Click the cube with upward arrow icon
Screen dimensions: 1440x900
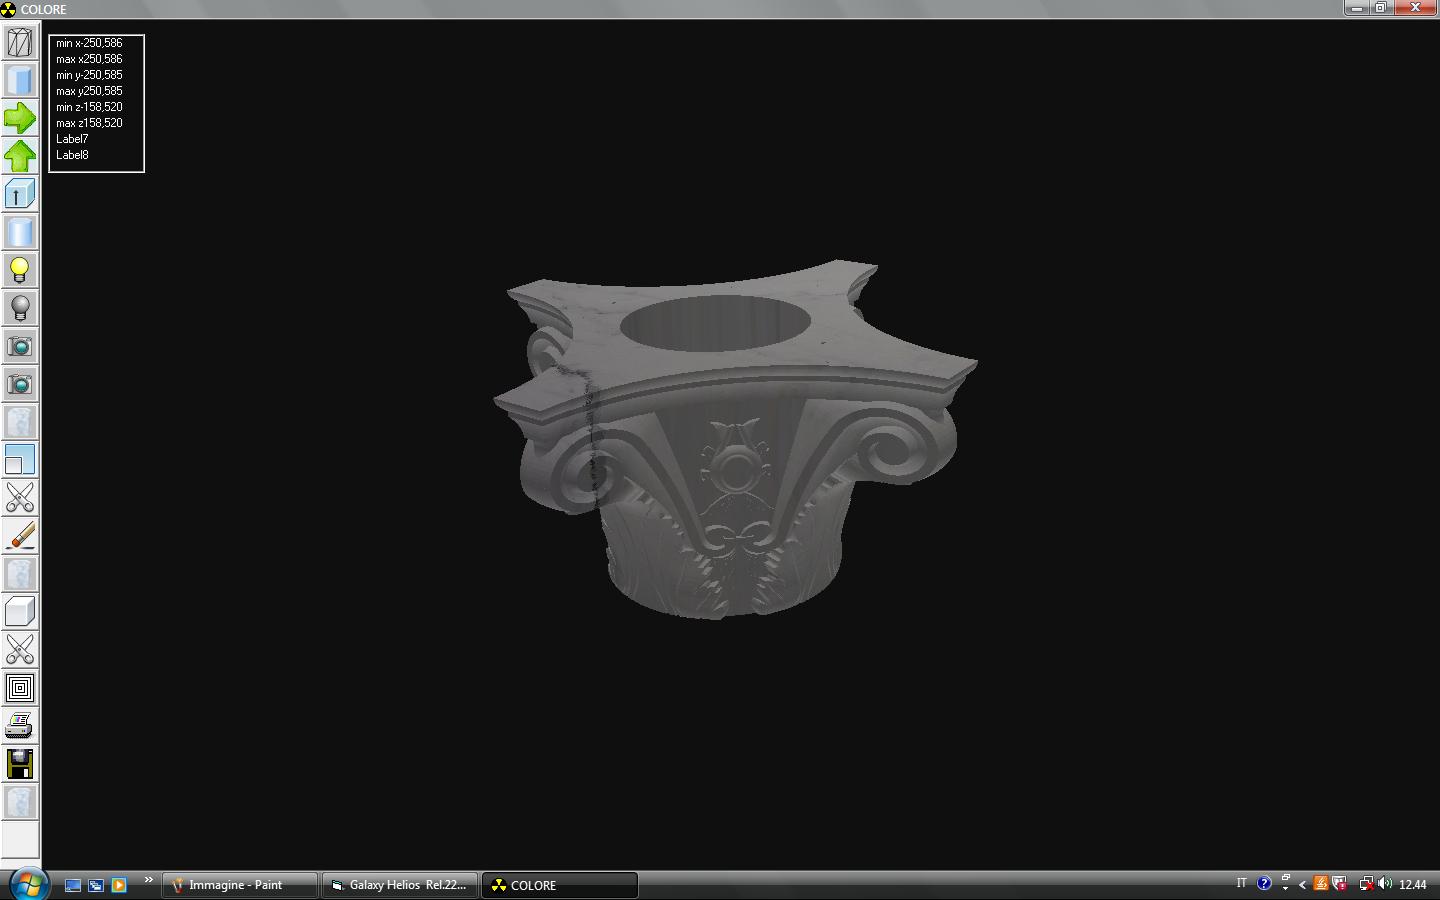pos(20,194)
